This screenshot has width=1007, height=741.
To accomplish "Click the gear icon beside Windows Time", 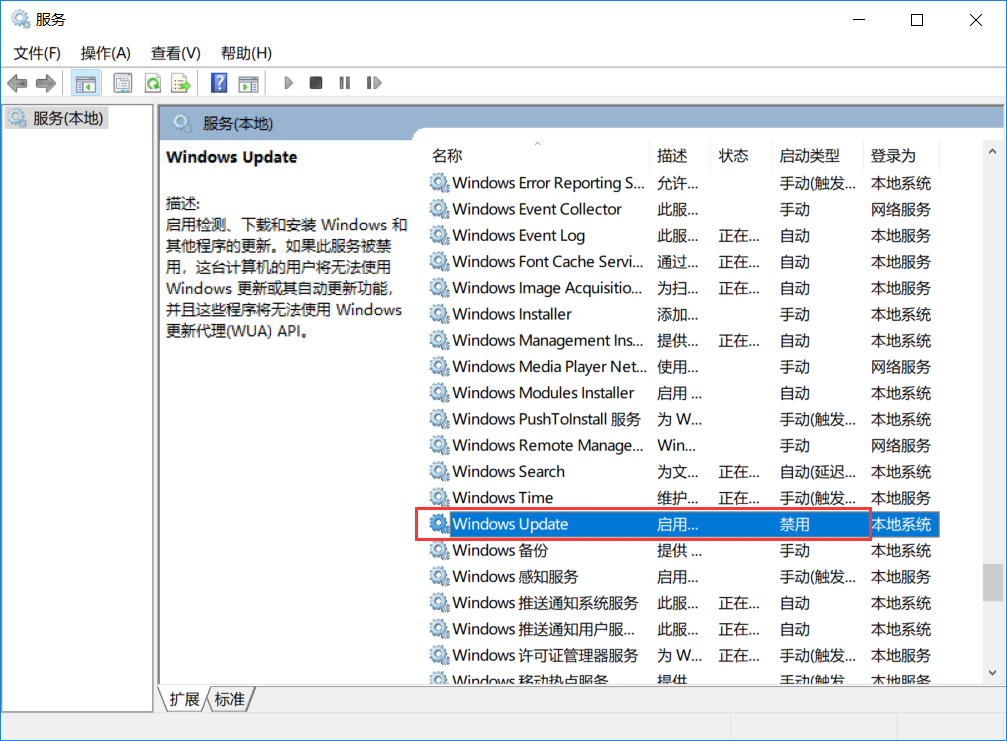I will (x=439, y=498).
